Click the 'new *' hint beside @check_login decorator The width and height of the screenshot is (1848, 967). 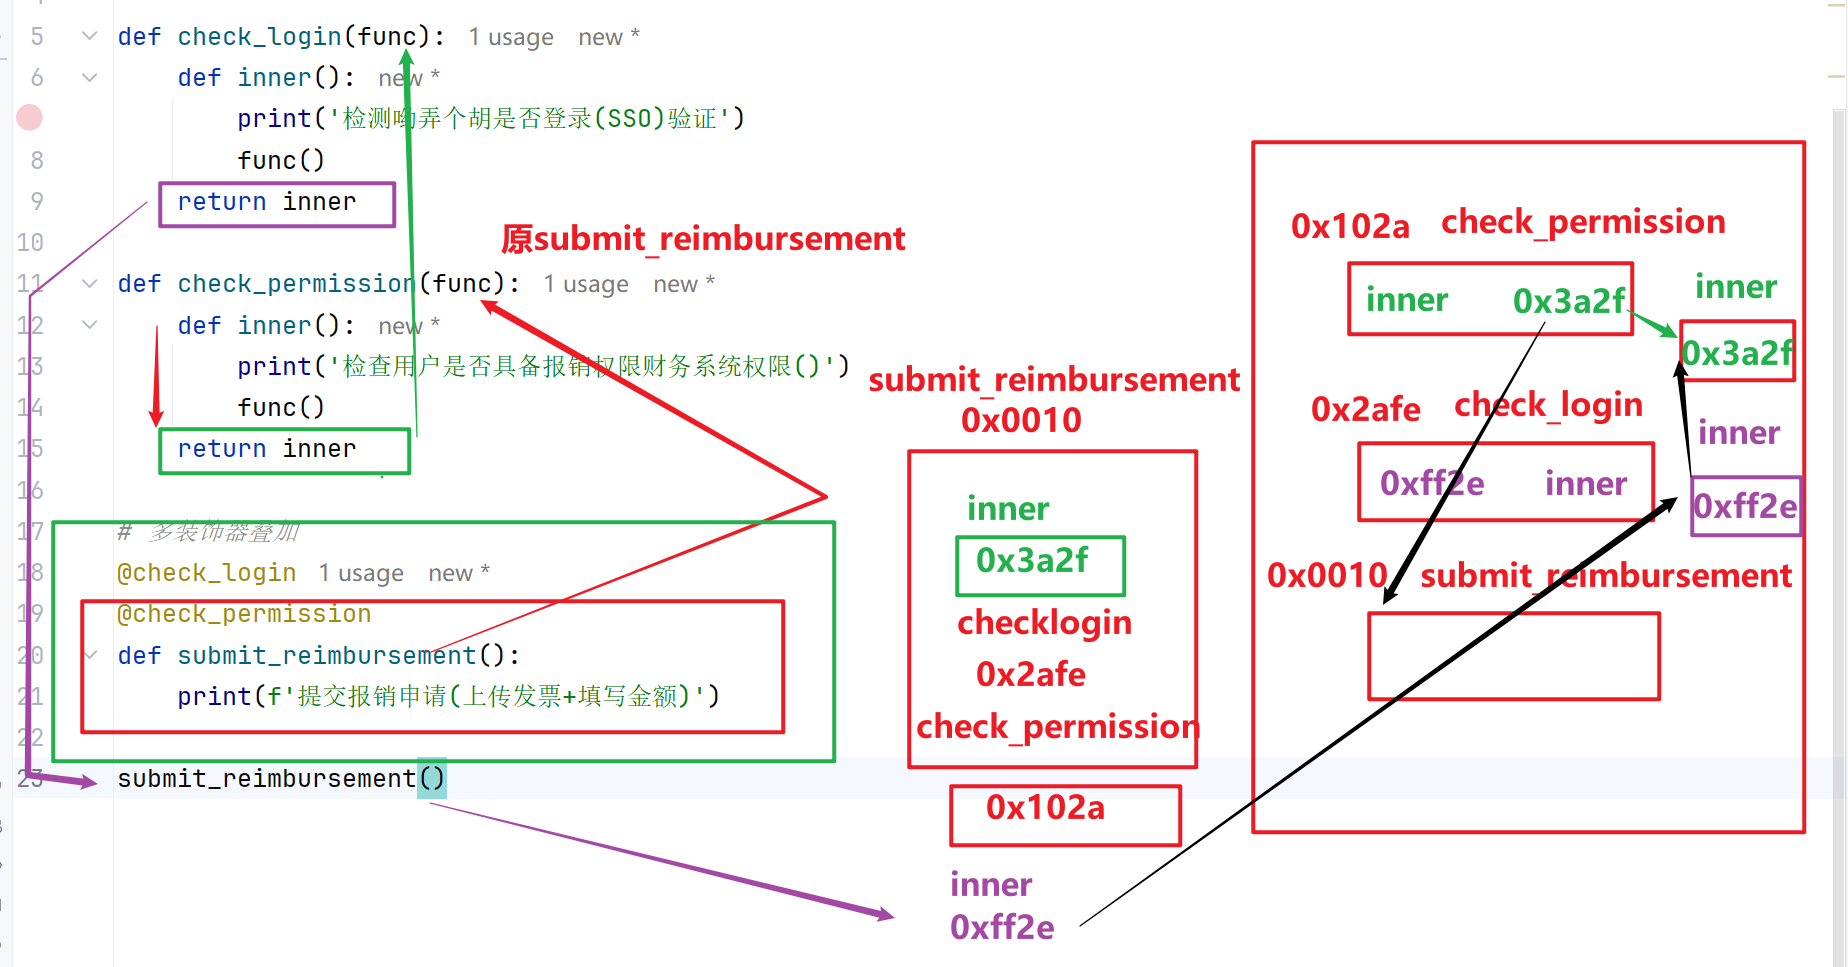pos(459,574)
